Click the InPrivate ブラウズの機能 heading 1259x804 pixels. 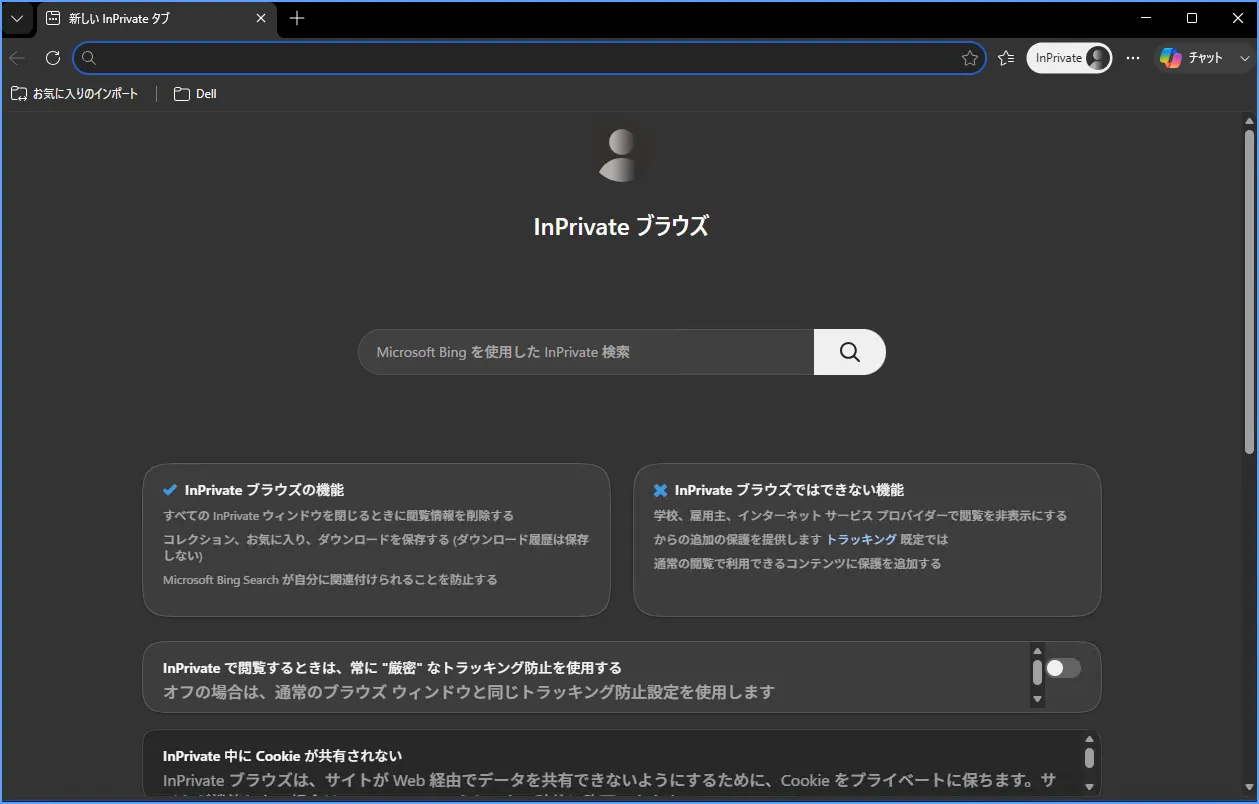(264, 490)
